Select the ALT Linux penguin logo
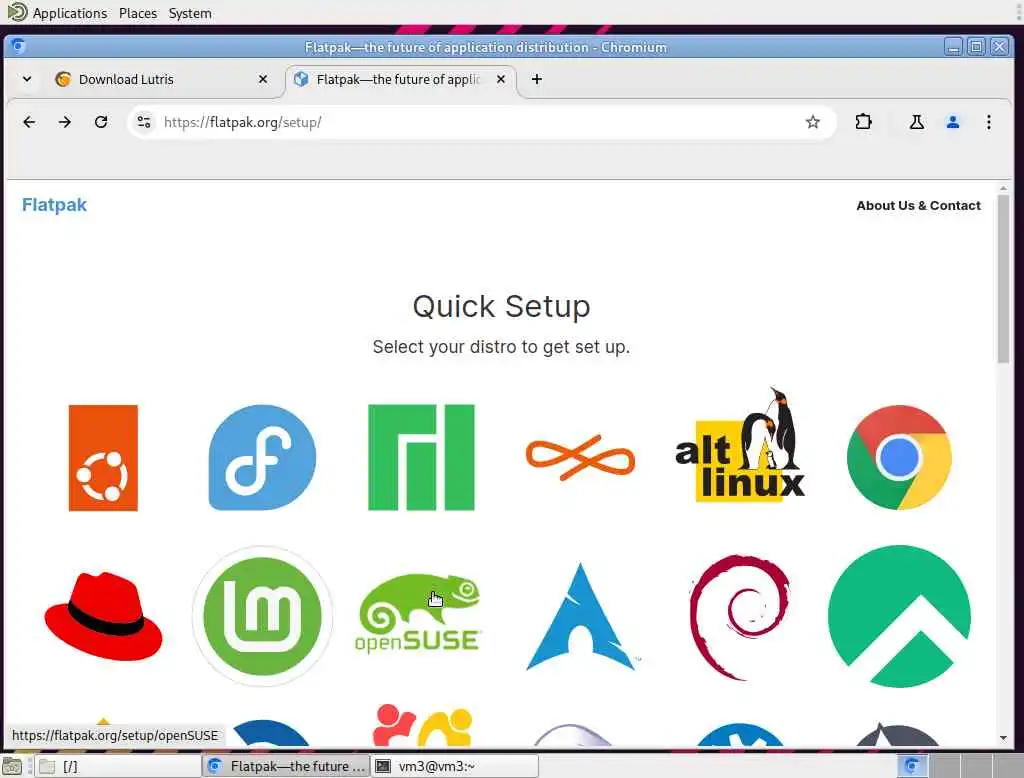The image size is (1024, 778). (x=740, y=446)
